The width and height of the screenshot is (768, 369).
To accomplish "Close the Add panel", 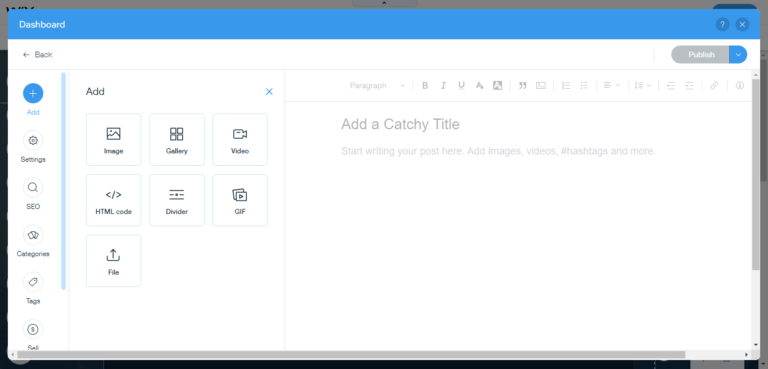I will tap(269, 92).
